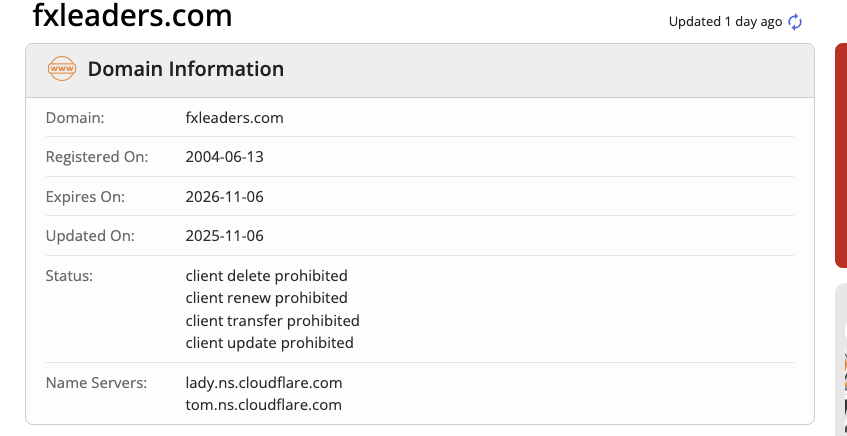Select the Expires On date 2026-11-06

click(225, 196)
